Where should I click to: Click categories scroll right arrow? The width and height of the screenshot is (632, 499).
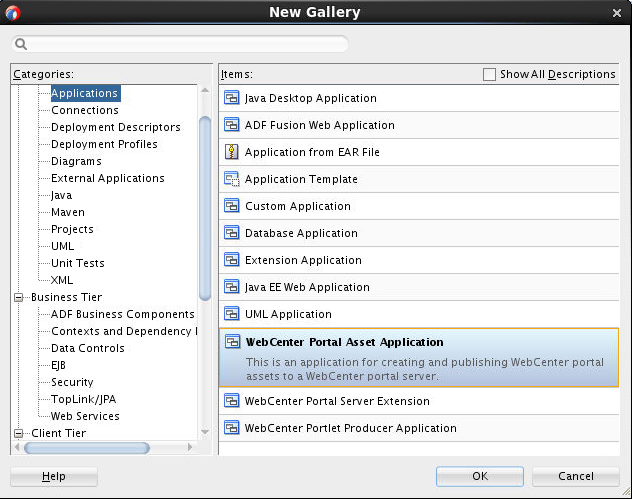tap(190, 447)
